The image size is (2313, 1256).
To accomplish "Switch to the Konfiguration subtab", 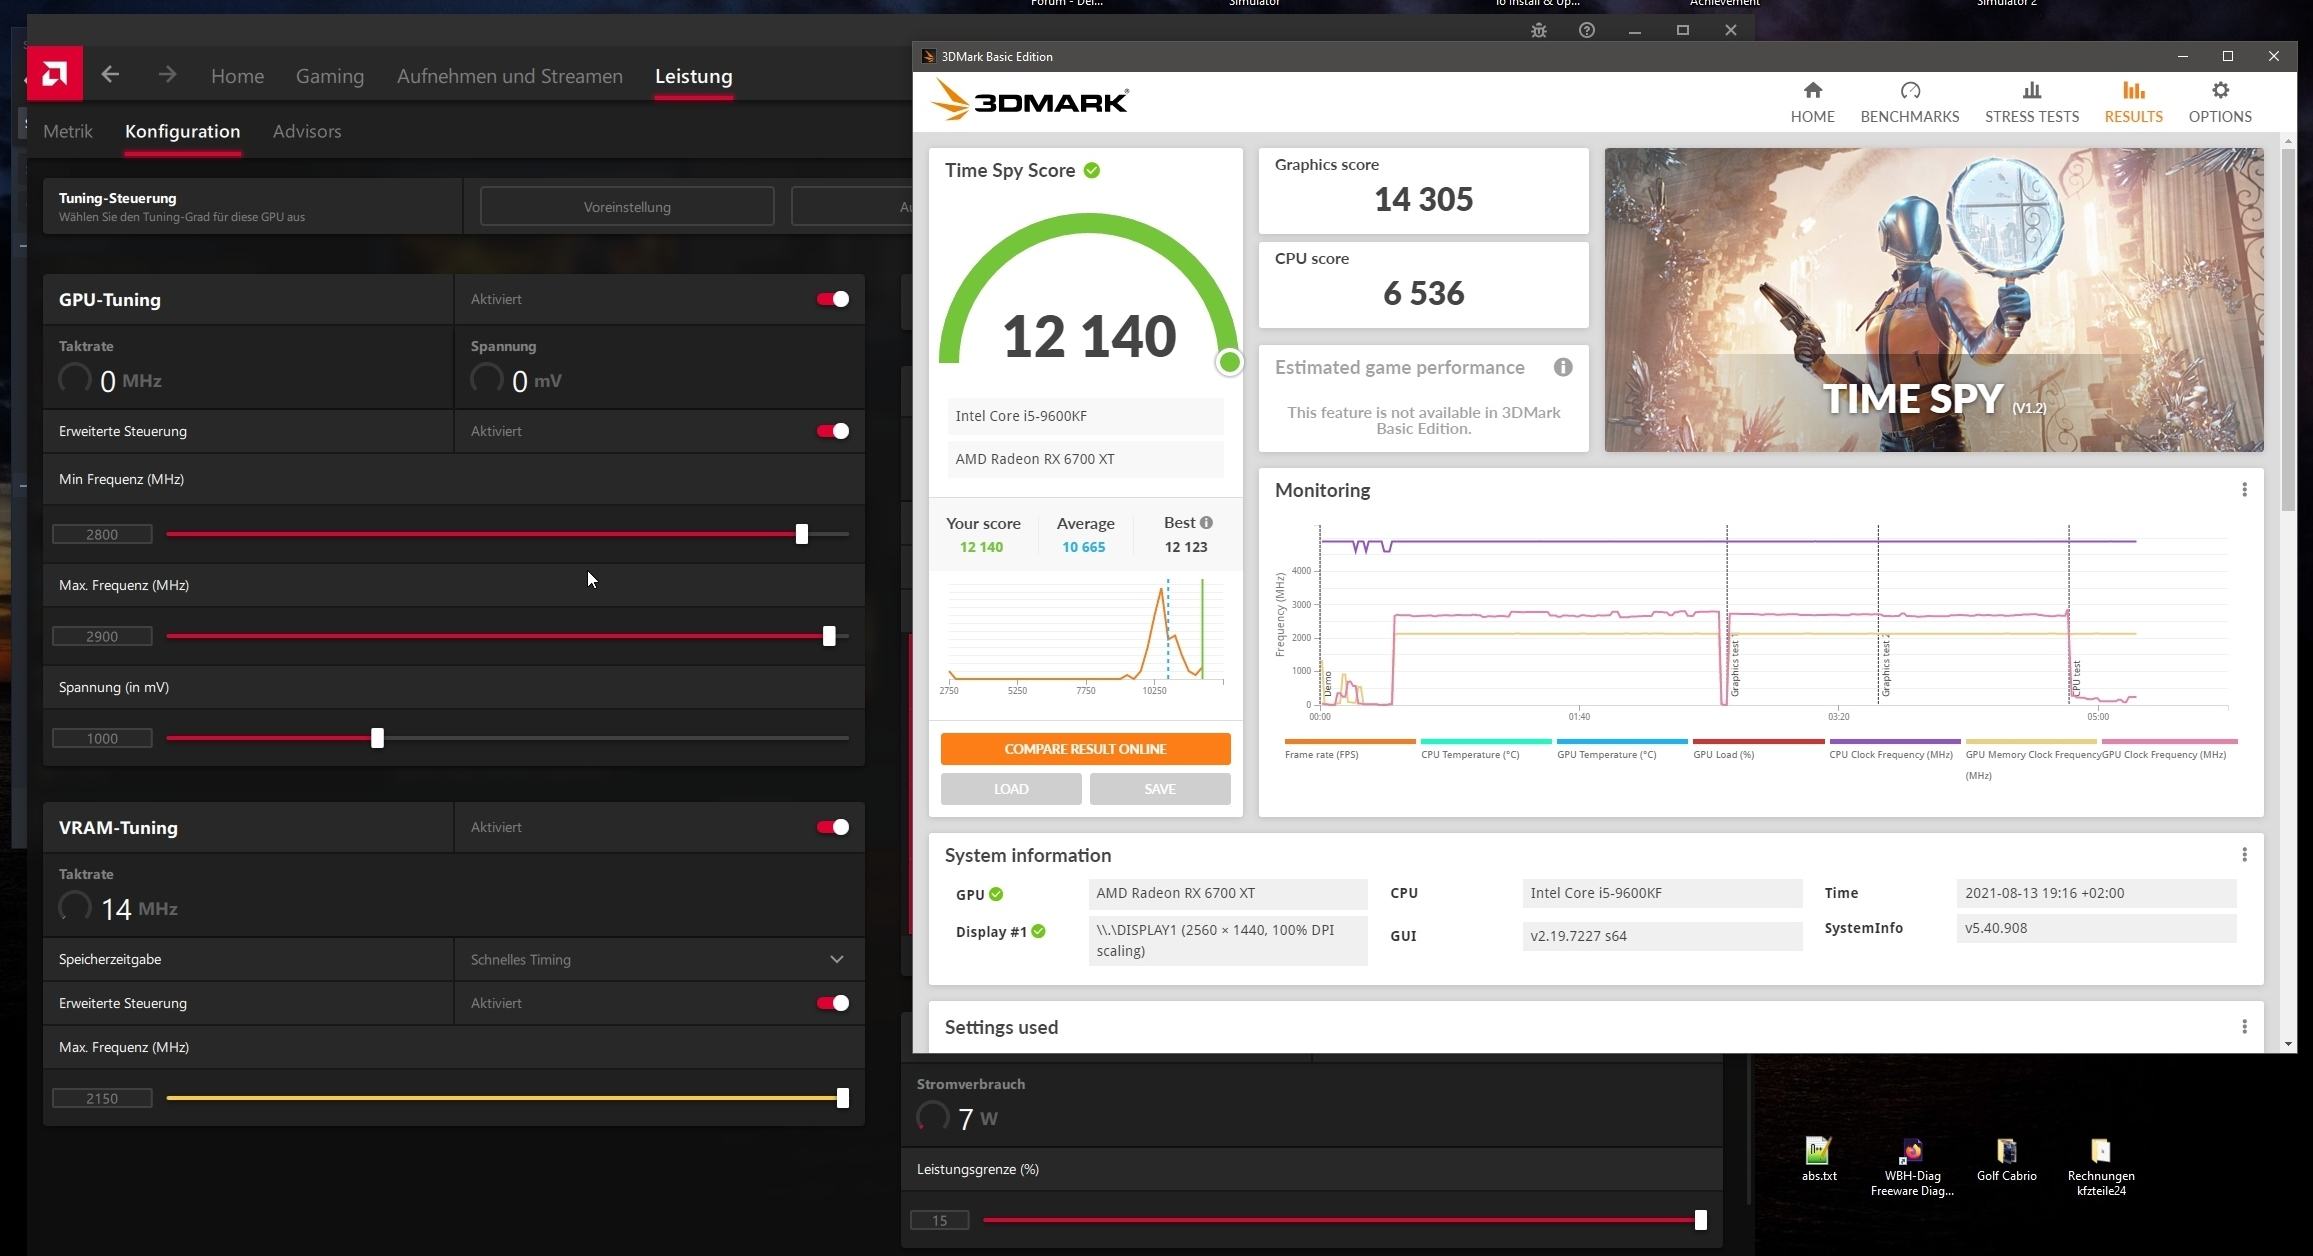I will pyautogui.click(x=182, y=131).
